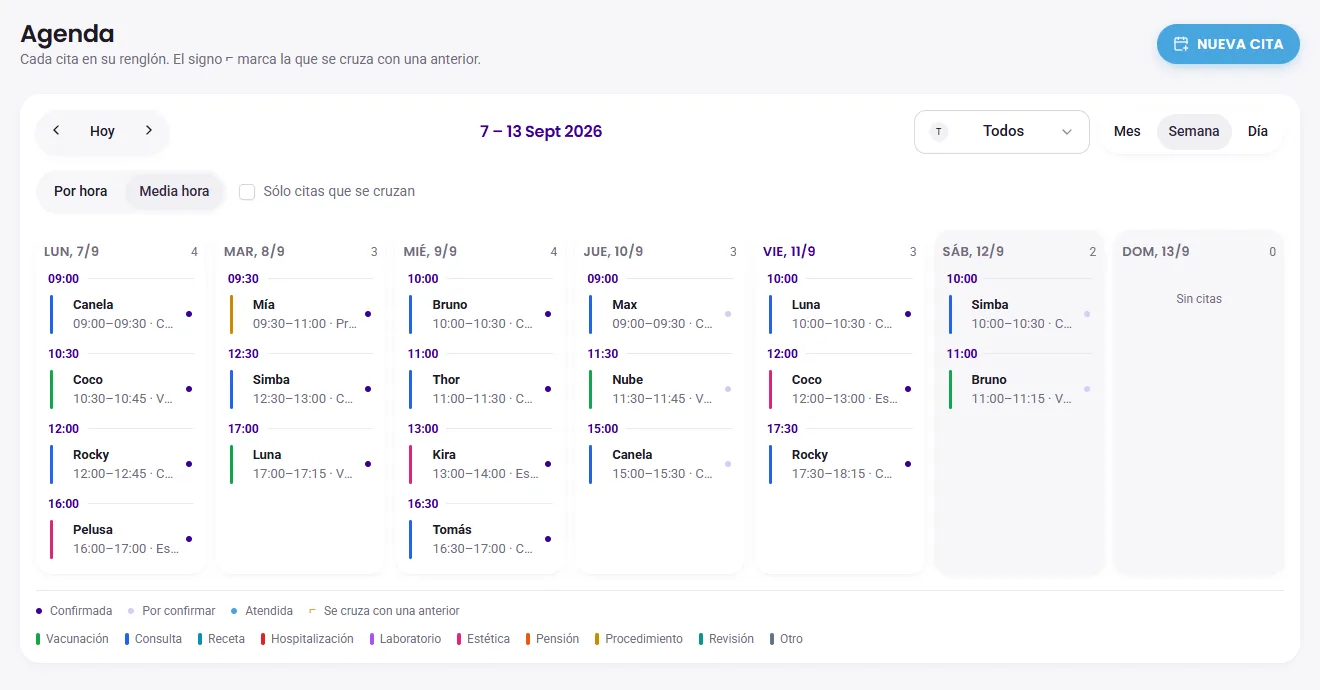The image size is (1320, 690).
Task: Click the 7 – 13 Sept 2026 date range
Action: (541, 132)
